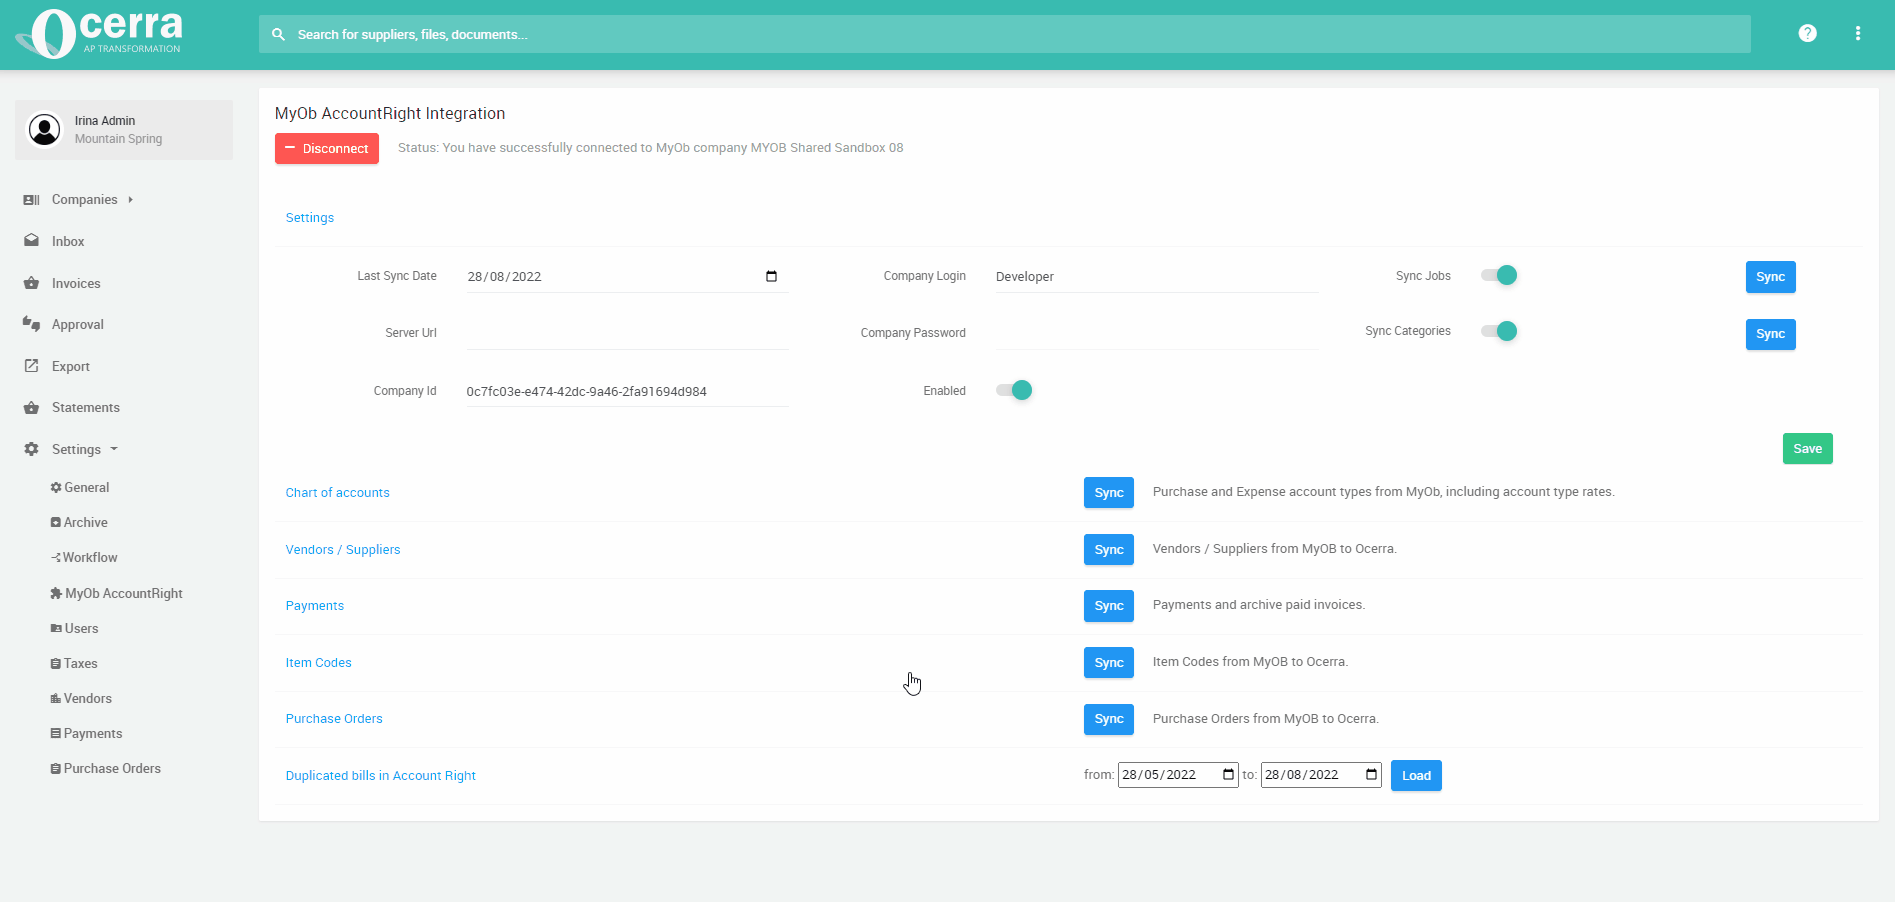Viewport: 1895px width, 902px height.
Task: Go to Approval page
Action: 78,324
